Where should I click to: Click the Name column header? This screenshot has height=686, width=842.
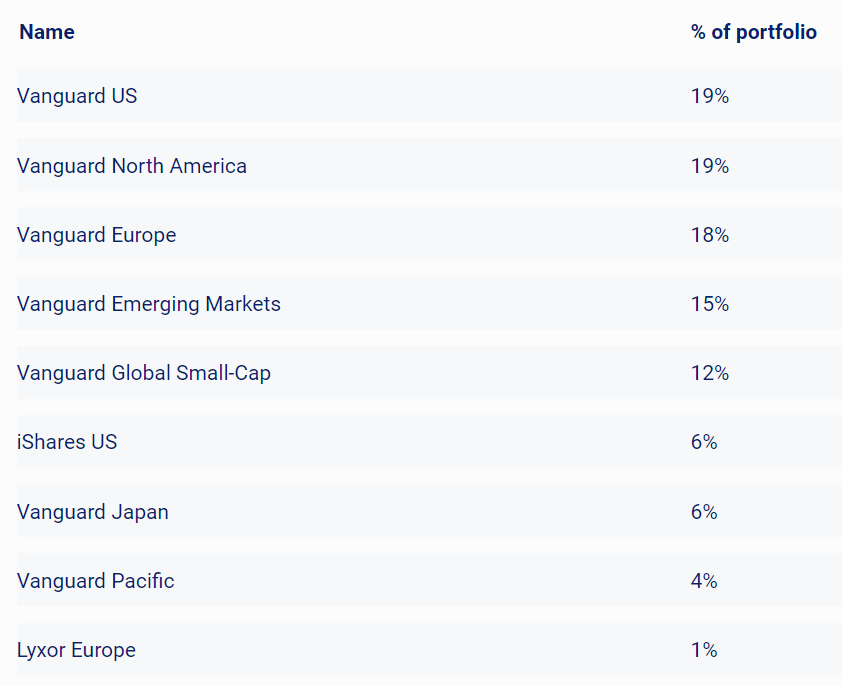pos(47,32)
